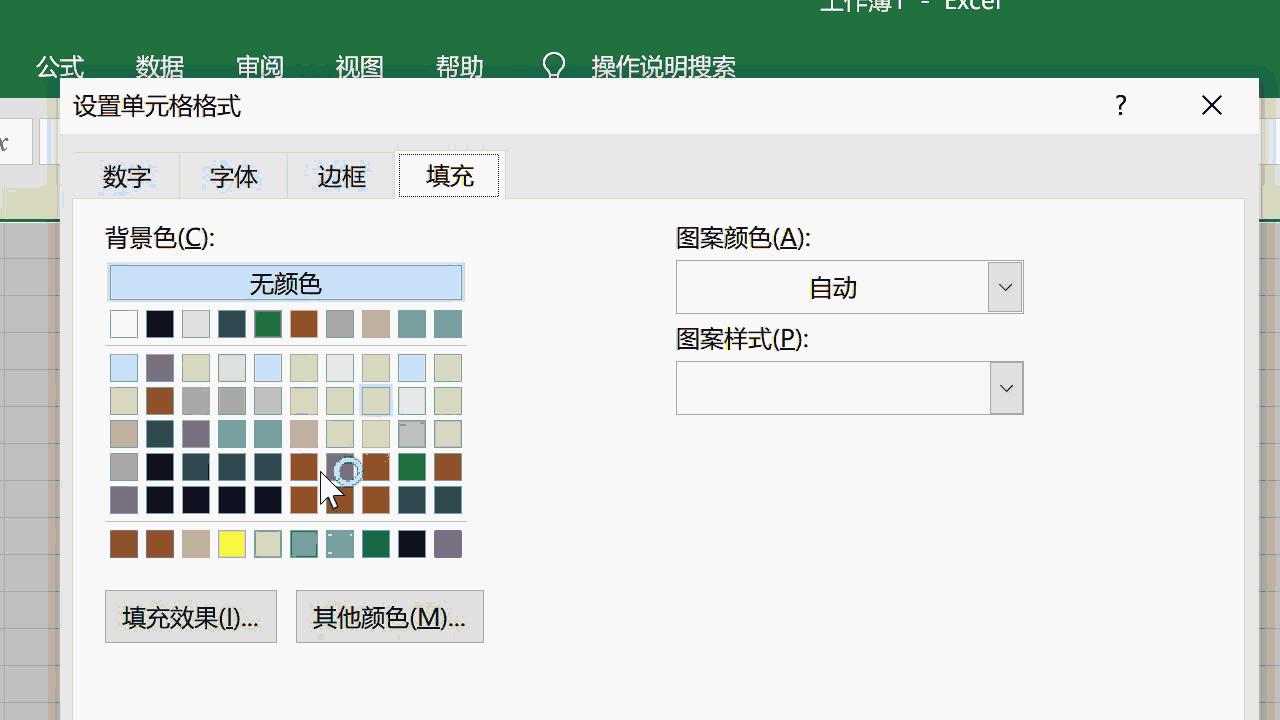This screenshot has height=720, width=1280.
Task: Open the 图案样式 dropdown
Action: pos(1006,387)
